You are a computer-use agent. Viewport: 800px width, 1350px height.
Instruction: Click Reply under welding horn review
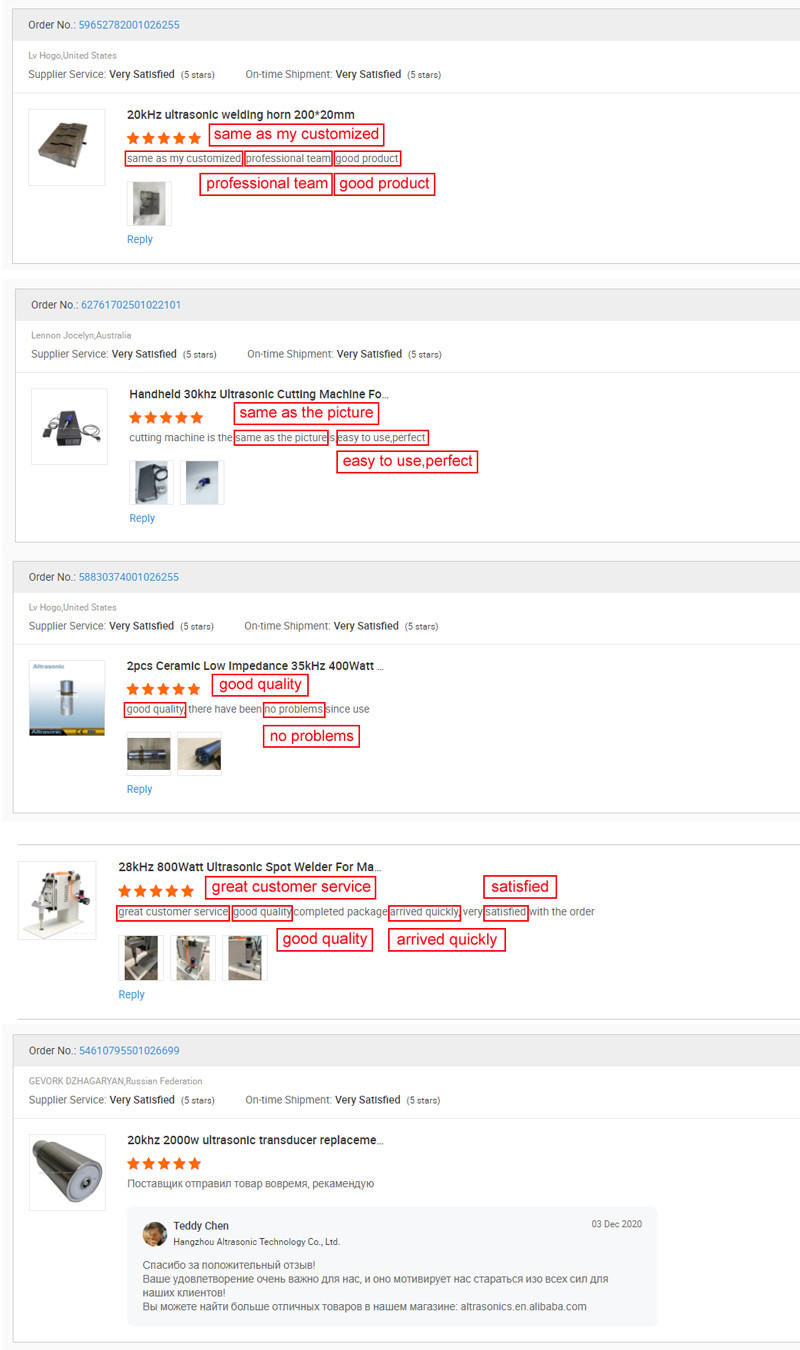tap(140, 240)
